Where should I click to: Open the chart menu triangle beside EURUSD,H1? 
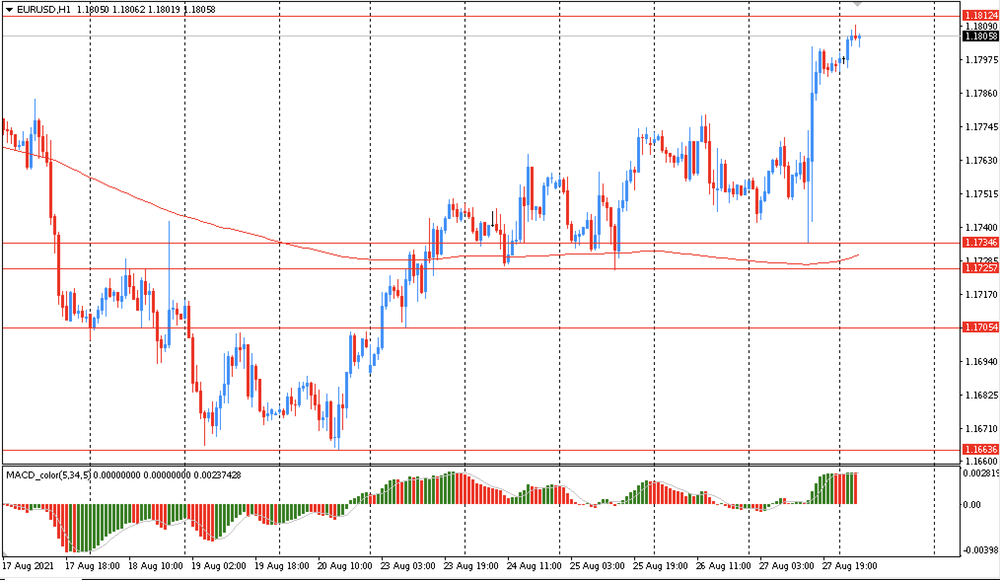tap(9, 10)
